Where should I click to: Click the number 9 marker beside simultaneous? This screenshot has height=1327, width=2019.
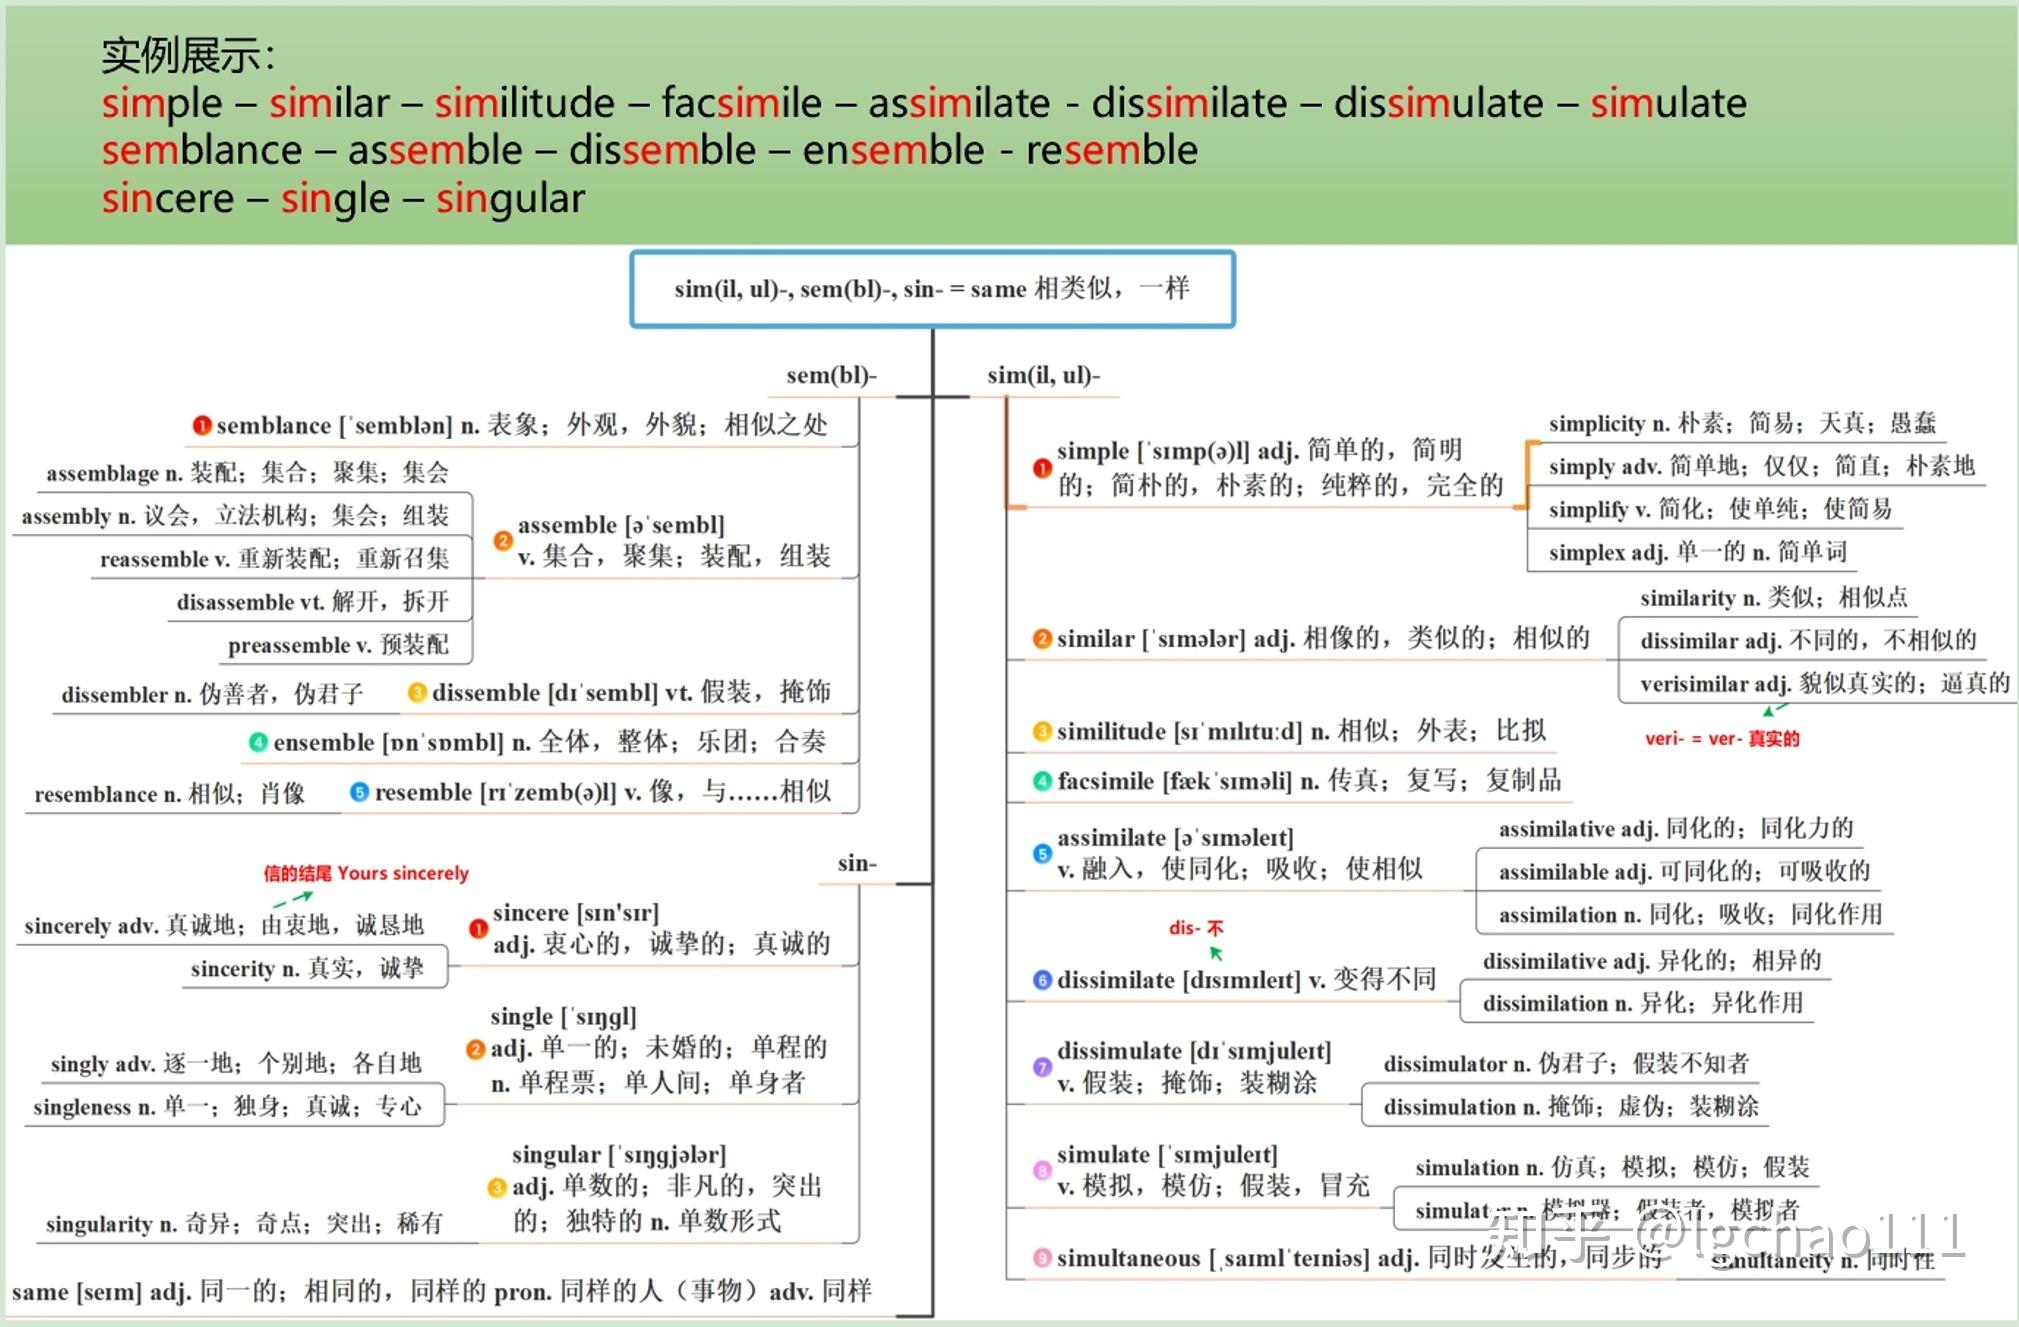(x=1042, y=1258)
